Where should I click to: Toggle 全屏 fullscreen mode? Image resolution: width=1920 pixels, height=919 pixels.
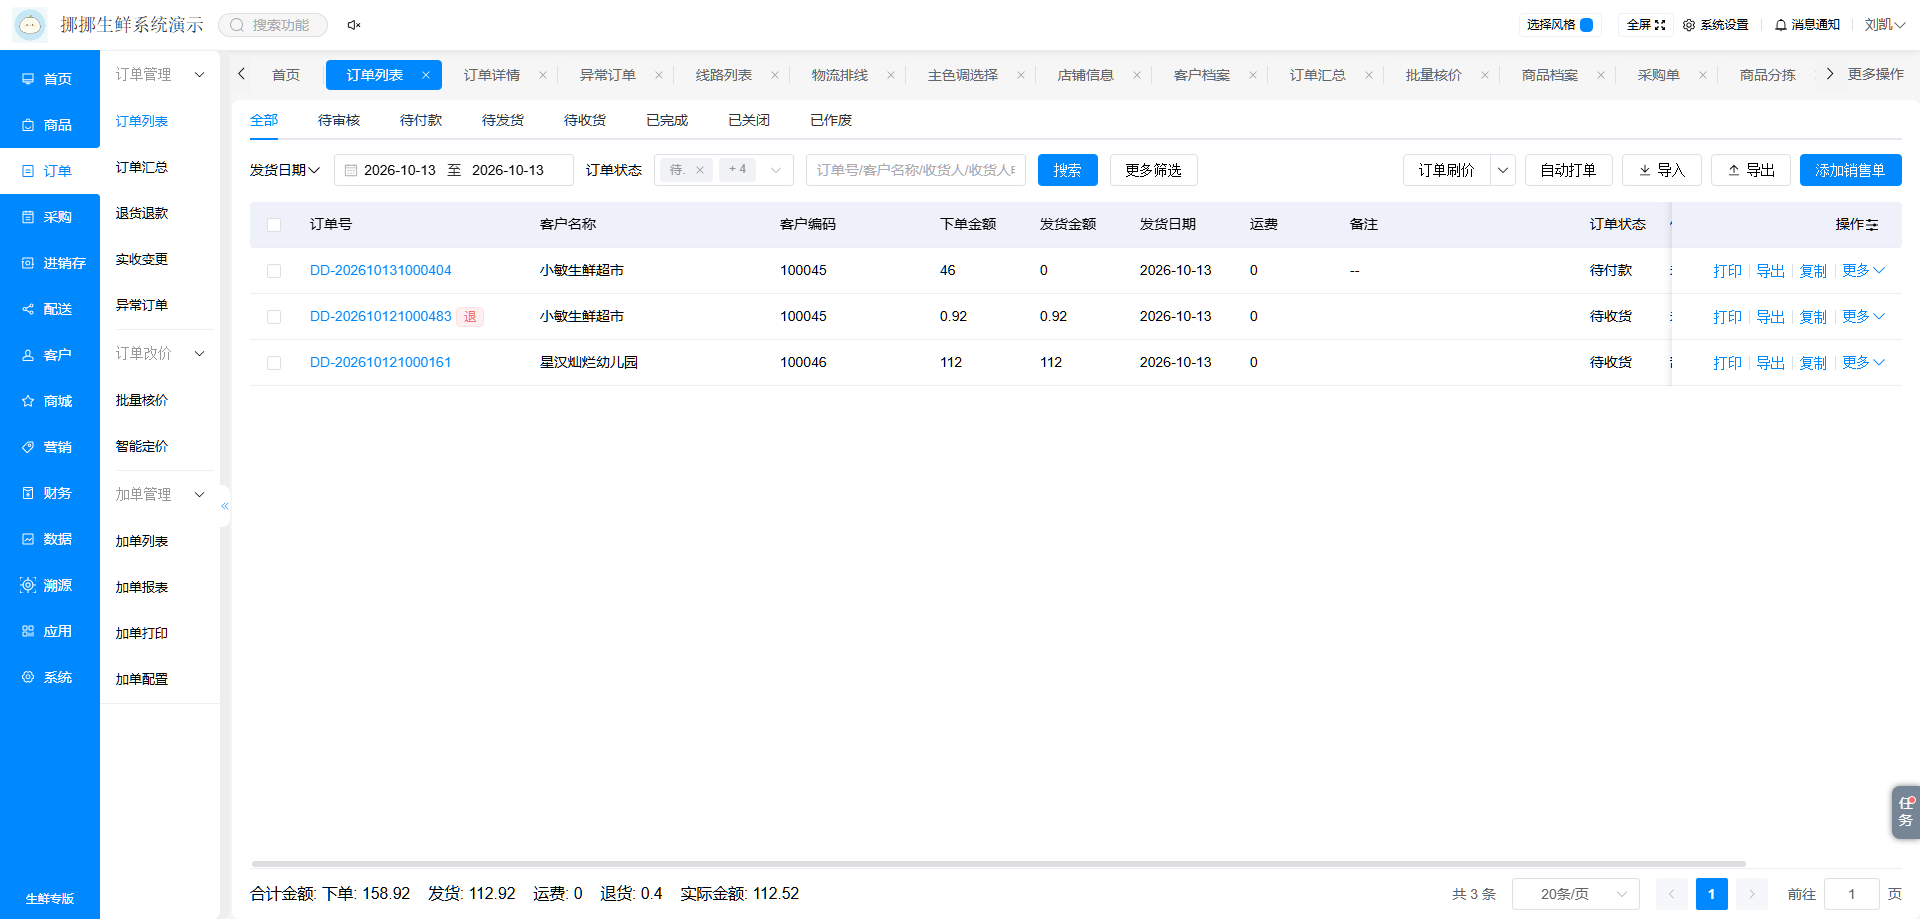[x=1646, y=25]
